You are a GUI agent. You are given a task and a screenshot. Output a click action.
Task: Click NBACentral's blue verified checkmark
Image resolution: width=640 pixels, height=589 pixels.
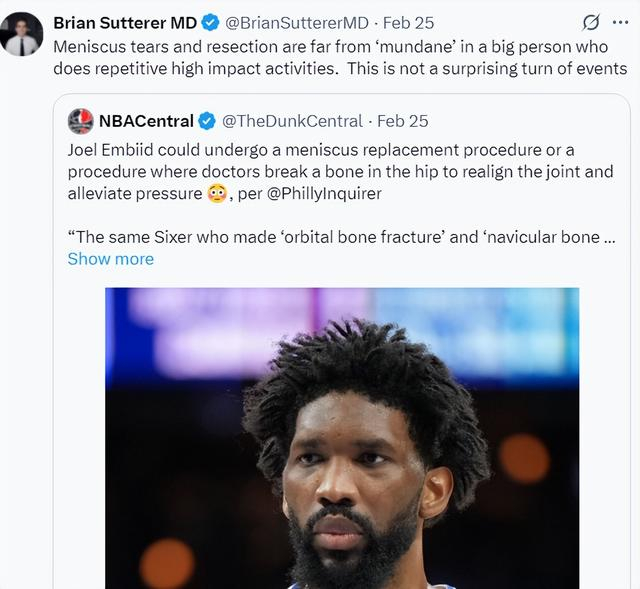point(207,121)
